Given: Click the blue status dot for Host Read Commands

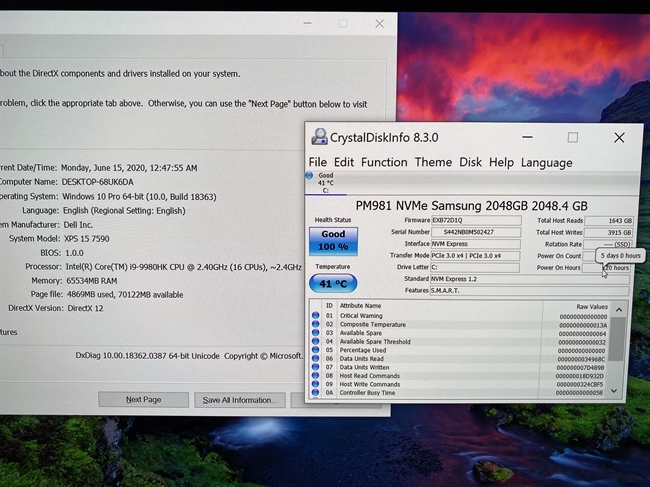Looking at the screenshot, I should pos(316,376).
